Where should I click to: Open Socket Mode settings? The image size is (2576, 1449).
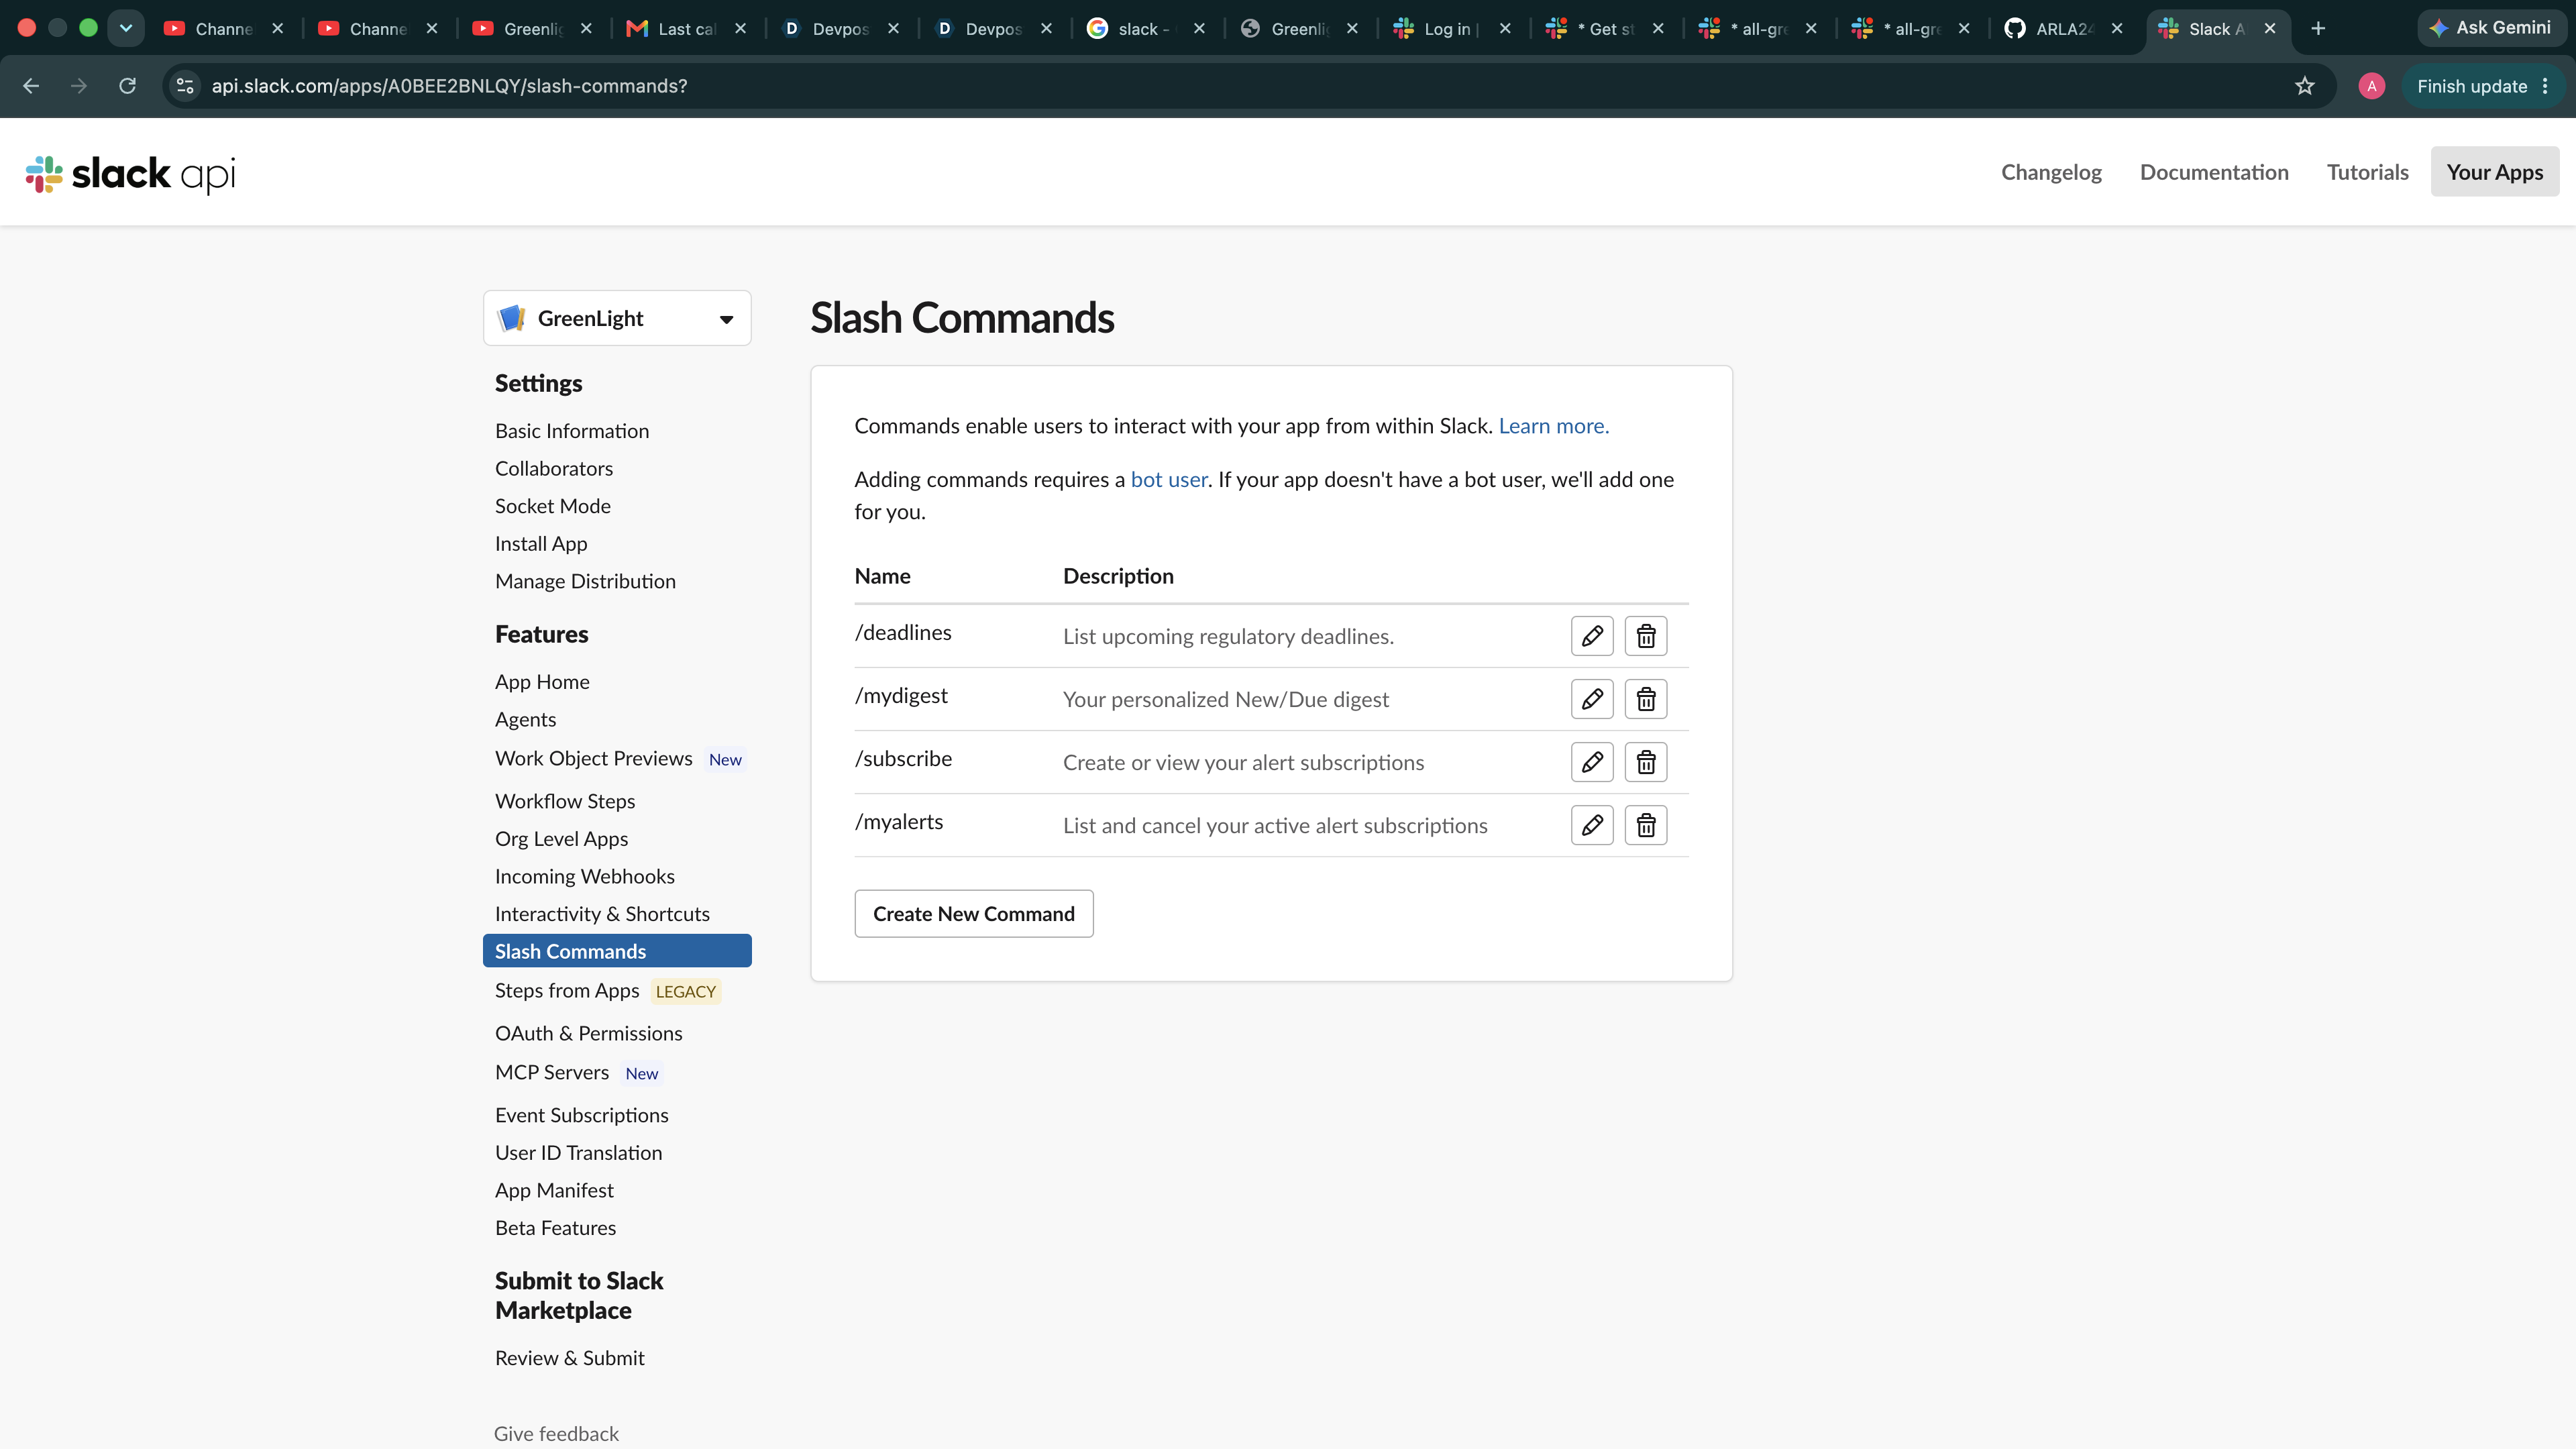[553, 506]
